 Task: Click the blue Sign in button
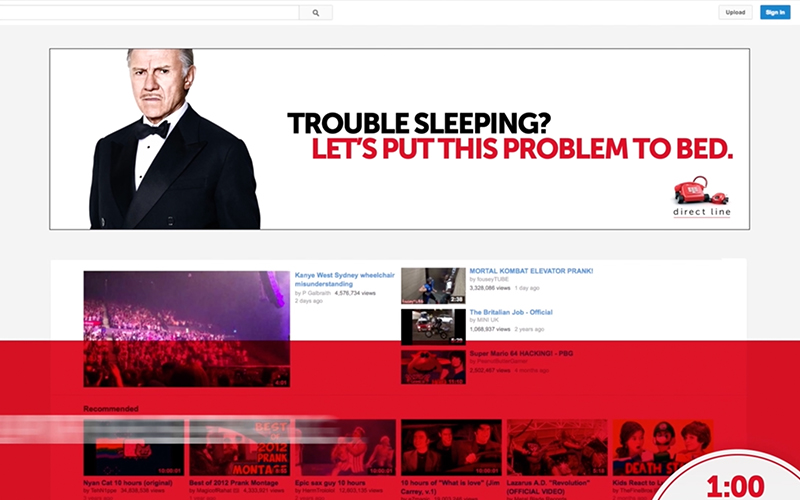tap(775, 12)
